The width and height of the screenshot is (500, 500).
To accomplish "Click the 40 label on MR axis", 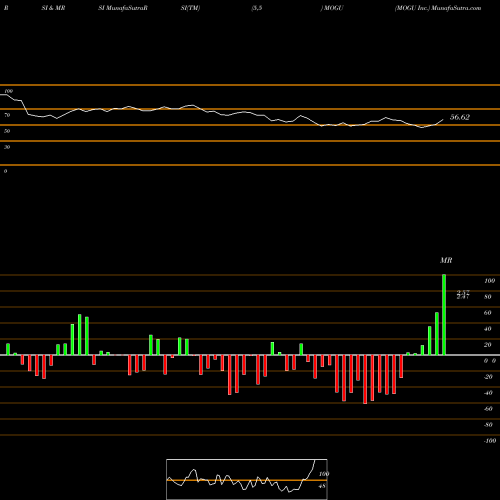I will point(488,329).
